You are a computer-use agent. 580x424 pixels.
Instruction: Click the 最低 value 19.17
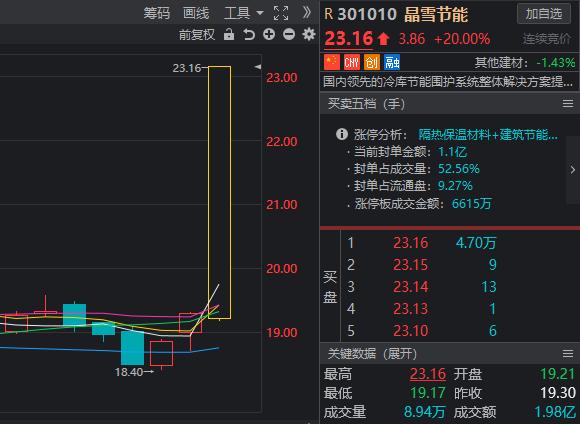coord(428,393)
